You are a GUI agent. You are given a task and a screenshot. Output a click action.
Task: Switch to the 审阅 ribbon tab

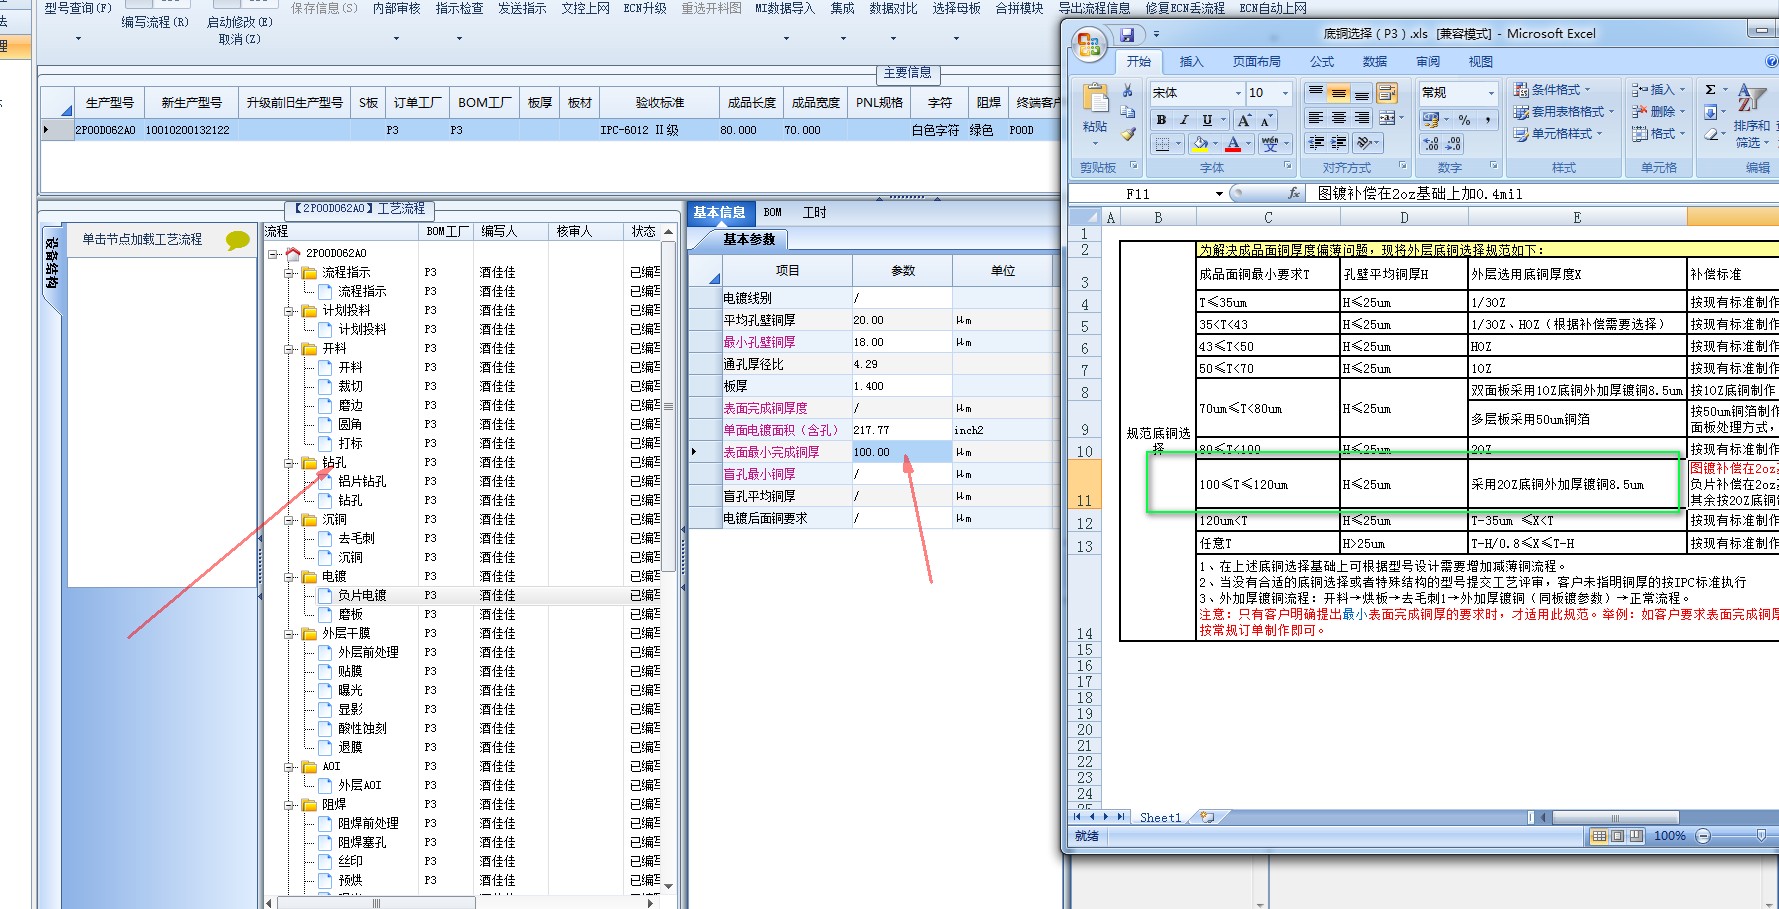[x=1428, y=62]
